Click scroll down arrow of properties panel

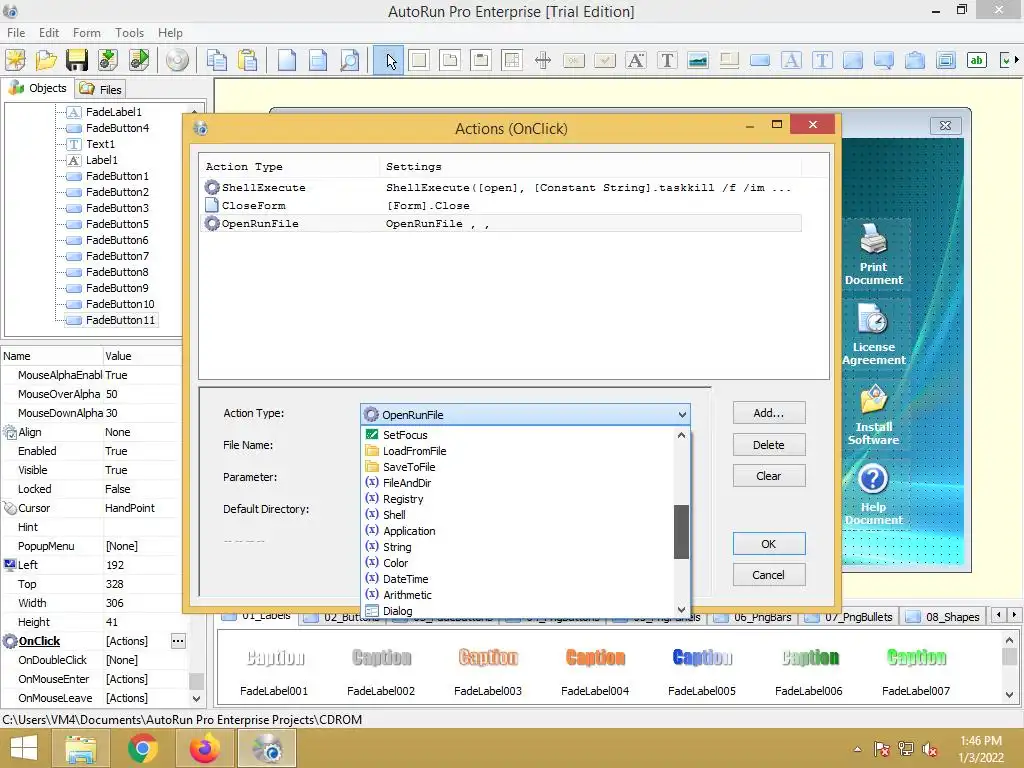tap(196, 698)
